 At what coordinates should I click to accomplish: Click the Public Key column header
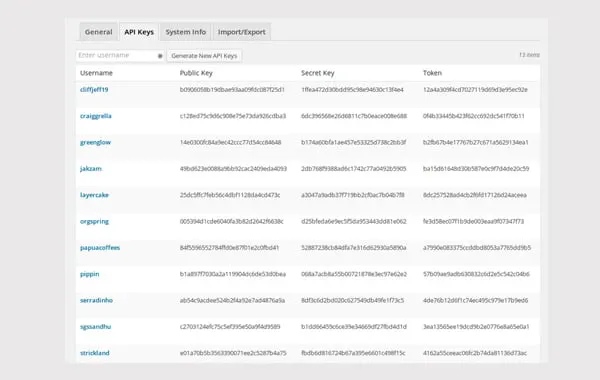(196, 73)
